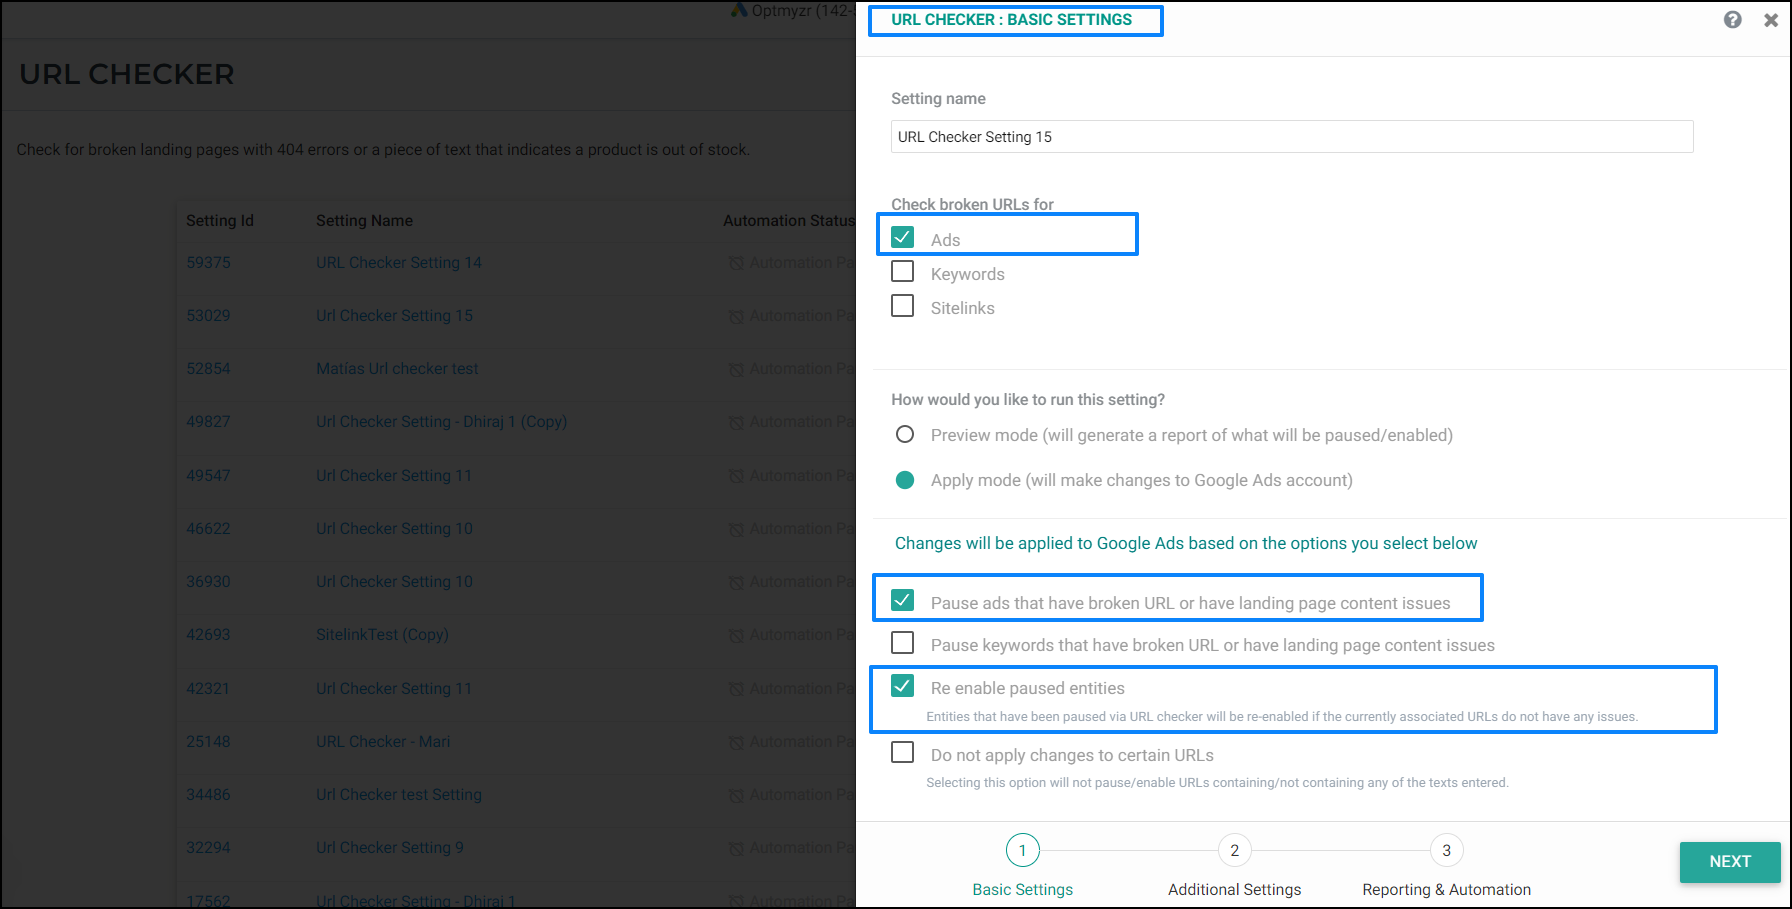Click the NEXT button
Screen dimensions: 1792x909
pos(1730,862)
